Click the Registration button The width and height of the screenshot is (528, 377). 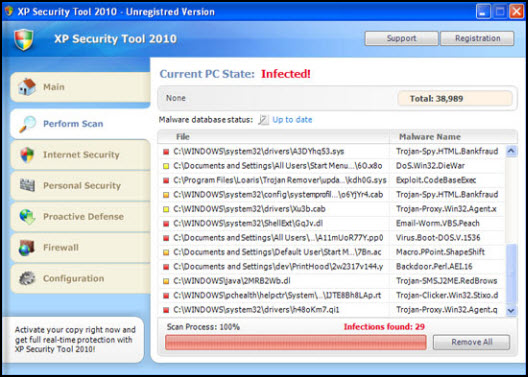click(x=477, y=38)
